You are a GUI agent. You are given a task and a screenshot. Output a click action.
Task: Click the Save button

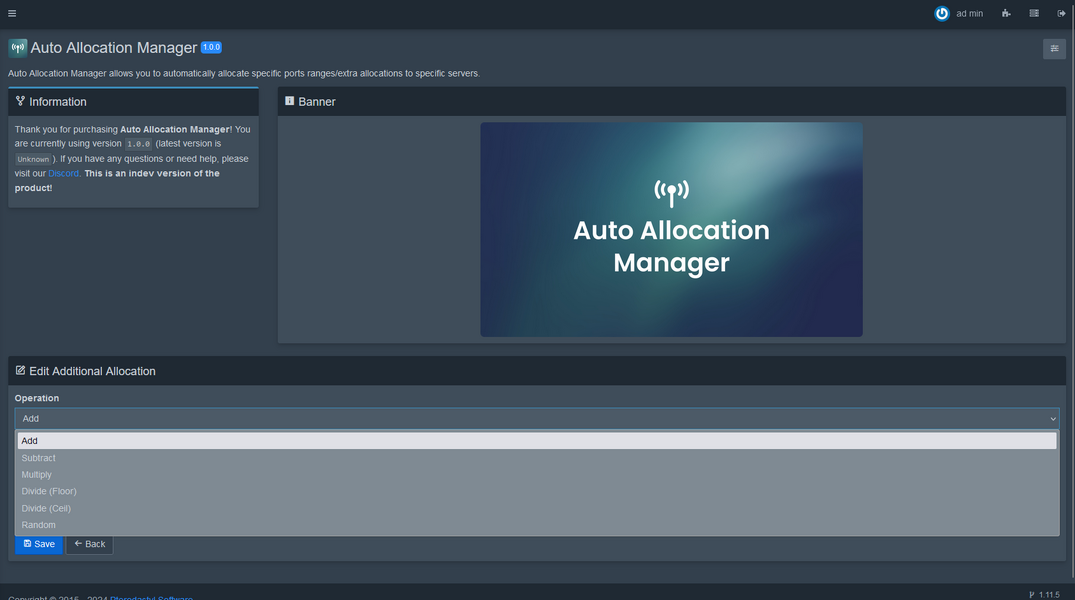point(38,543)
